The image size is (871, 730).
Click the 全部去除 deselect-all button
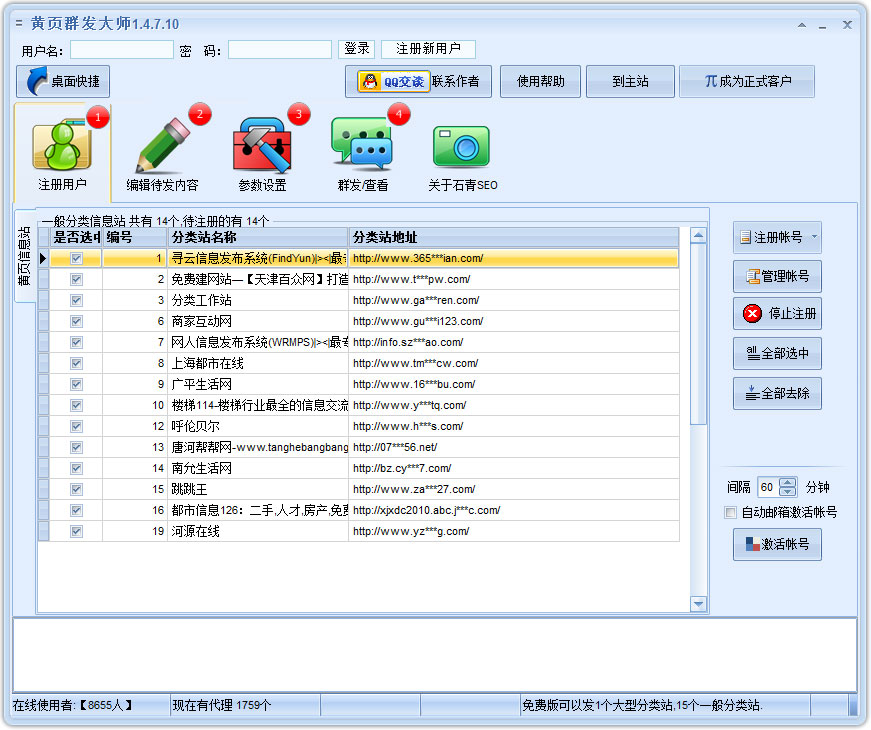tap(777, 393)
